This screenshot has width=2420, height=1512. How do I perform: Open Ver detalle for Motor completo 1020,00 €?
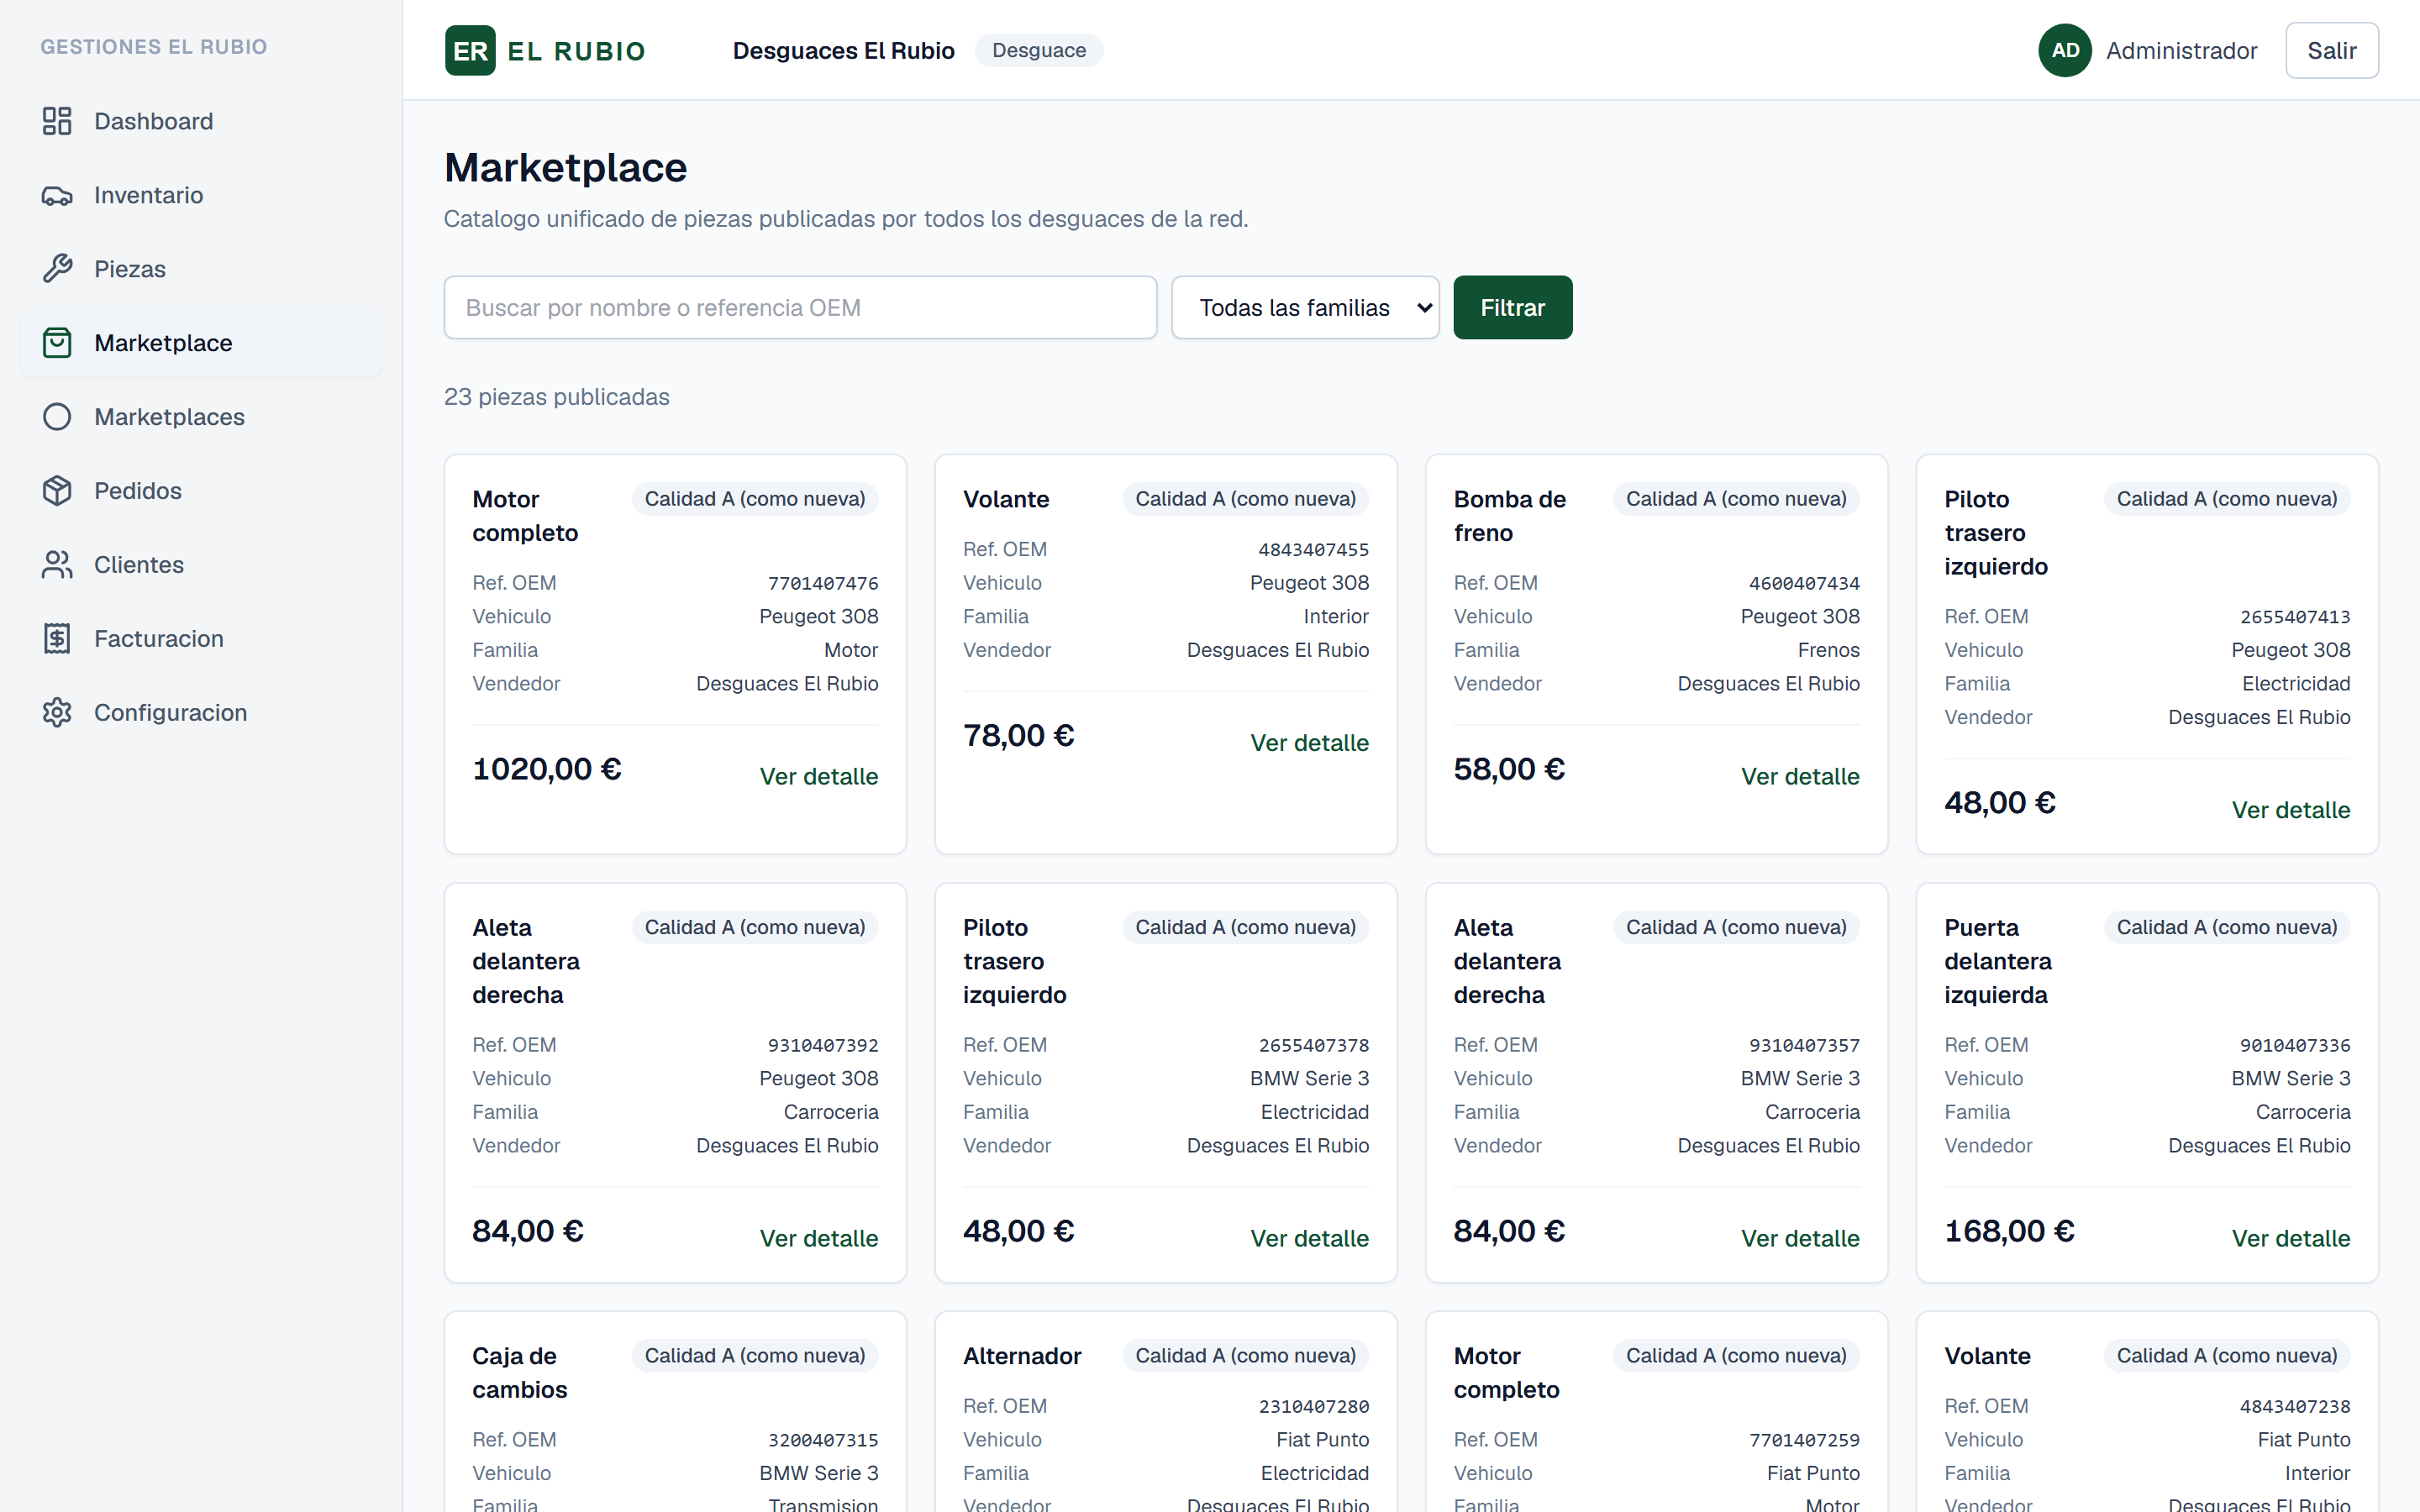pyautogui.click(x=818, y=777)
